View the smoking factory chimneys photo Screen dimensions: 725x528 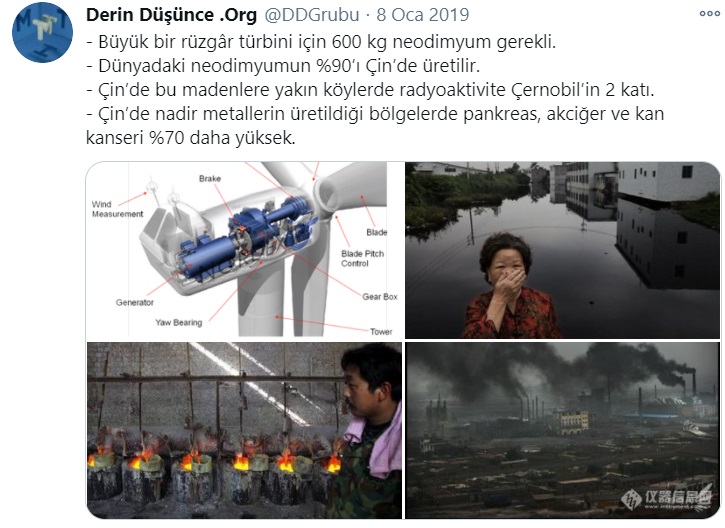tap(563, 430)
